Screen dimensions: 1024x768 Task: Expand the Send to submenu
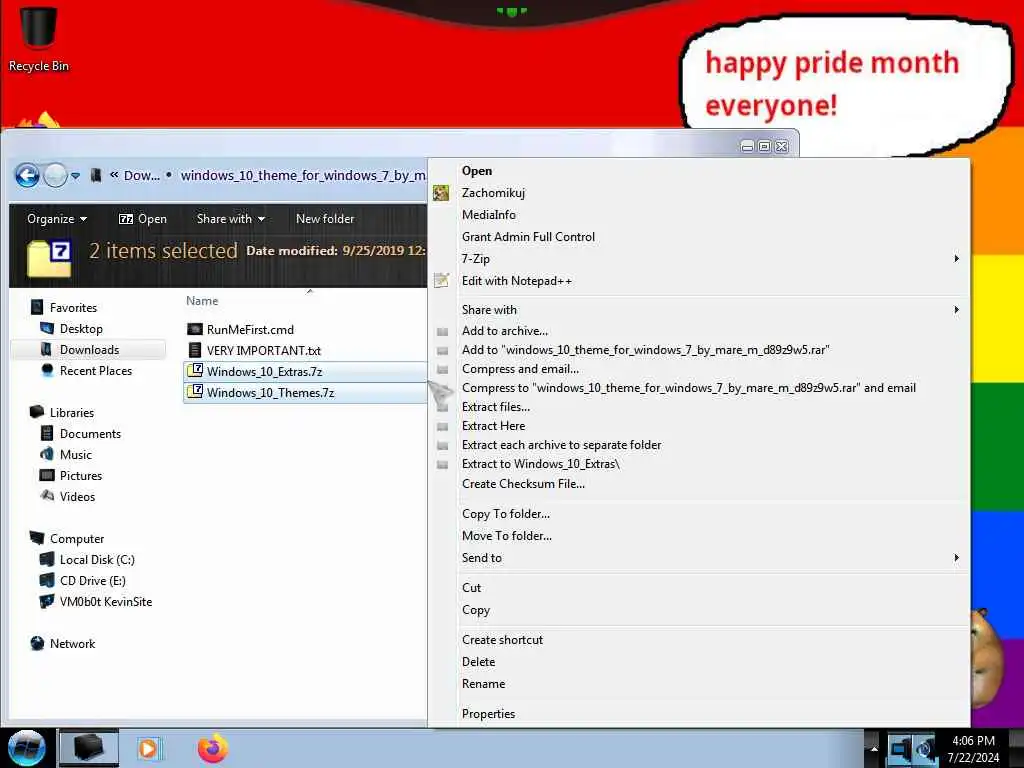pyautogui.click(x=699, y=558)
